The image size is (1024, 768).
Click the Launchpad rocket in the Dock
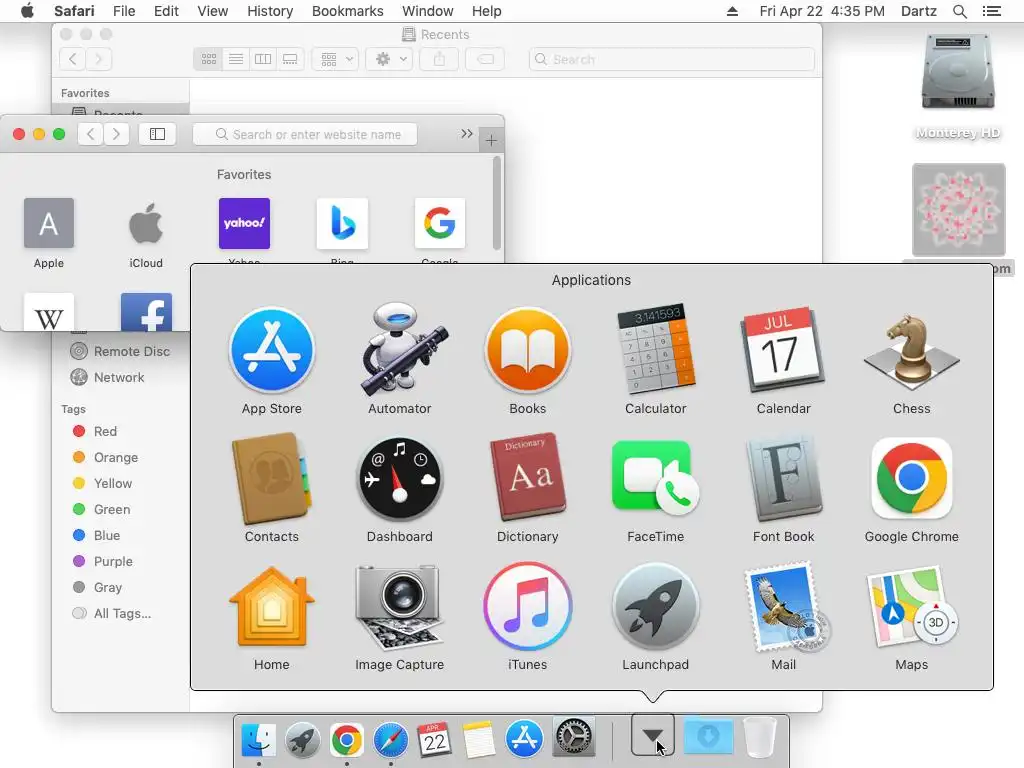302,739
